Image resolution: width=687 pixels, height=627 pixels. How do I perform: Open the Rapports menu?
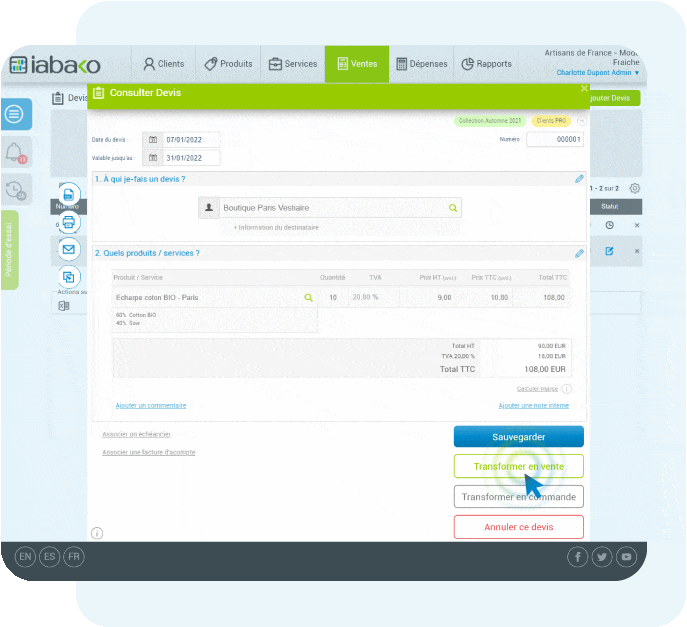tap(486, 64)
